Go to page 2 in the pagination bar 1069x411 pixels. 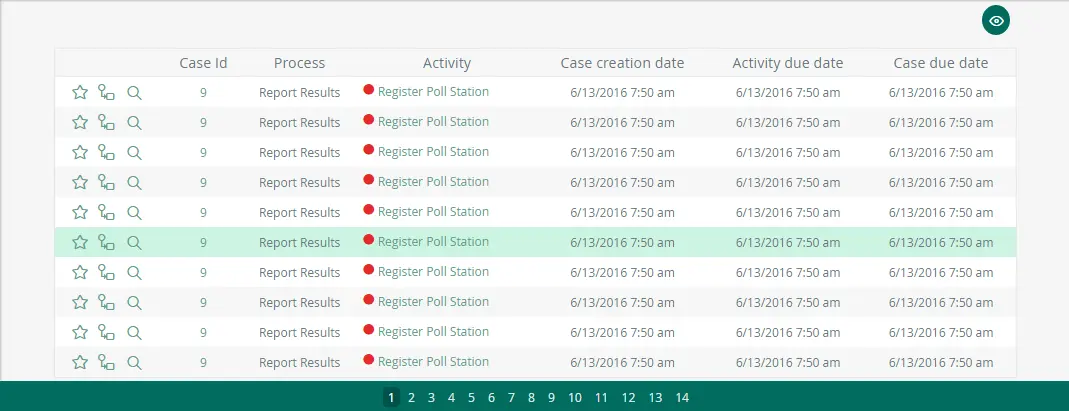(x=411, y=397)
